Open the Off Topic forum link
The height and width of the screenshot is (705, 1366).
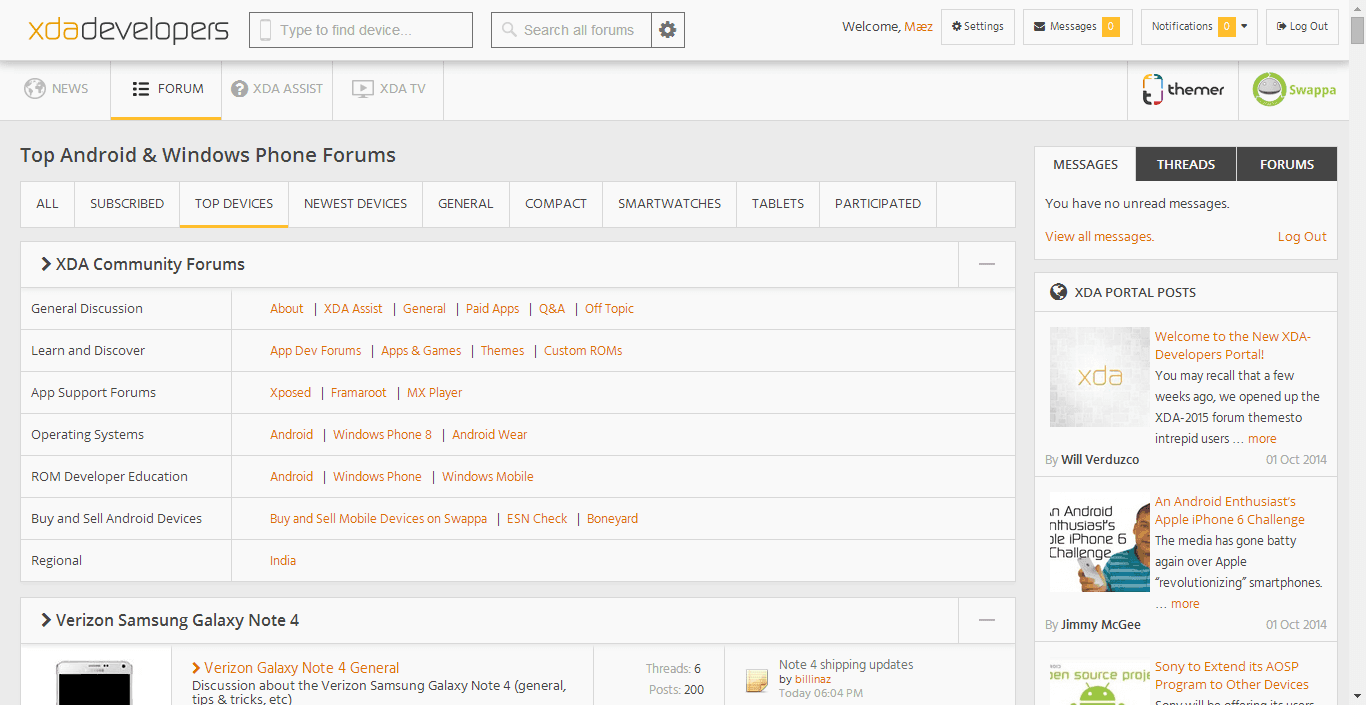pyautogui.click(x=609, y=309)
